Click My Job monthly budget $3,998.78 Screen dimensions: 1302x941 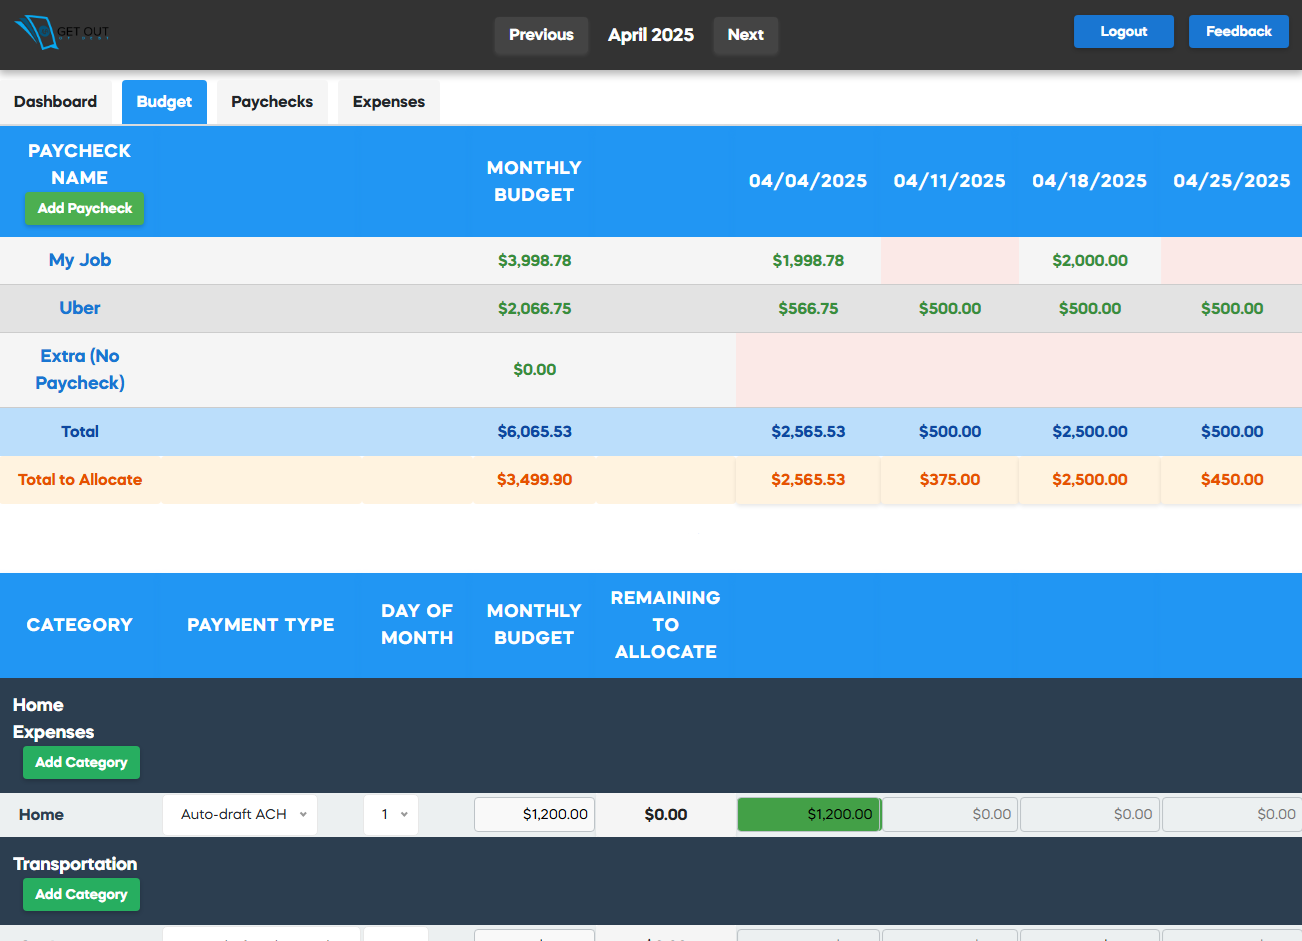535,261
